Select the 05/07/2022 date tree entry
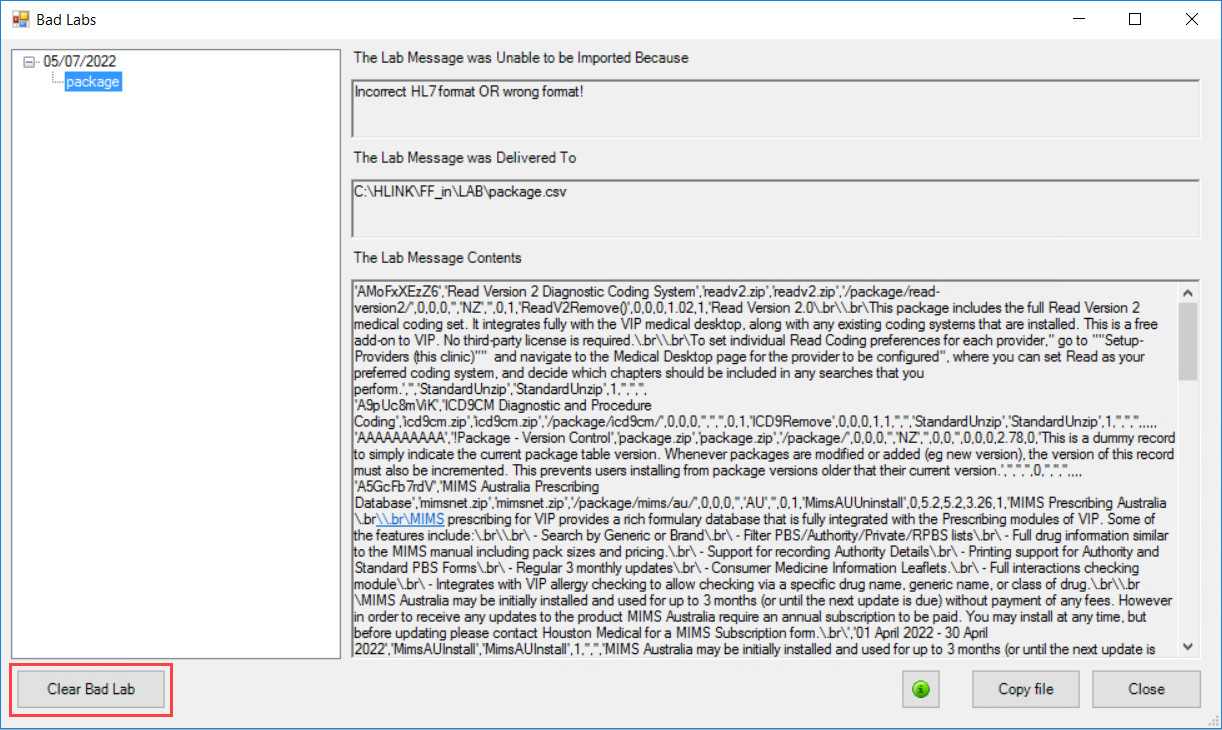The width and height of the screenshot is (1222, 730). (x=79, y=62)
